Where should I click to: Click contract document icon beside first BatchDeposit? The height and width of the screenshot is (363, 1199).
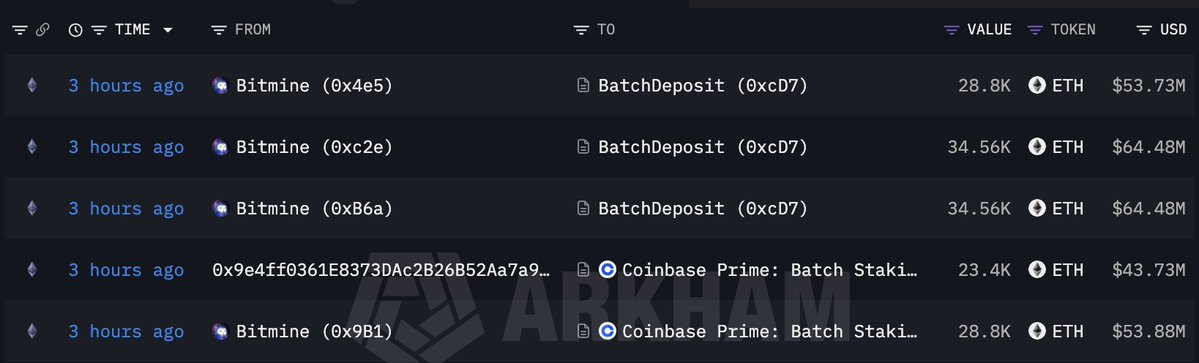point(583,85)
